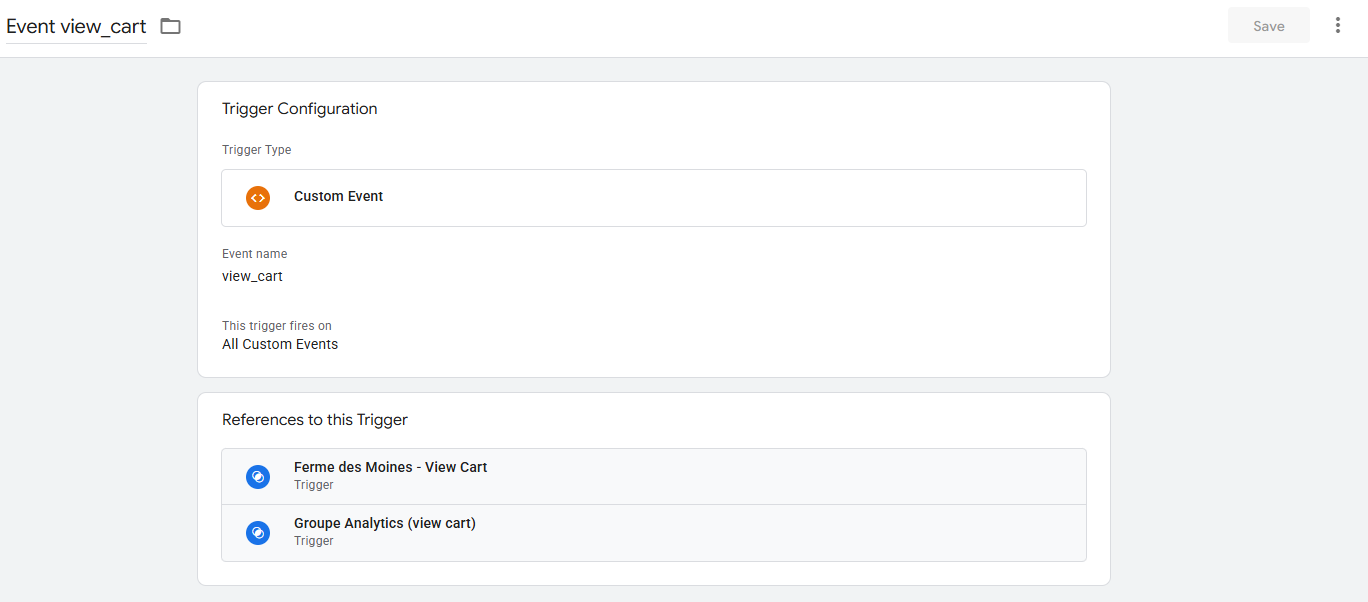The height and width of the screenshot is (602, 1368).
Task: Click the 'References to this Trigger' heading
Action: pos(315,420)
